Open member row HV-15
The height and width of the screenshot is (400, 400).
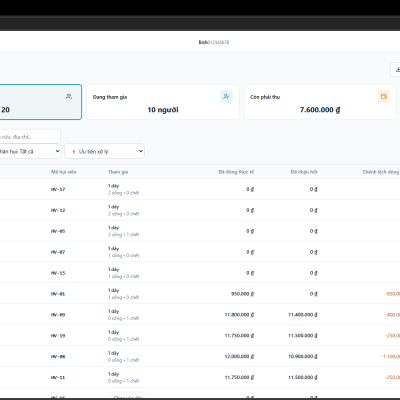pos(200,273)
